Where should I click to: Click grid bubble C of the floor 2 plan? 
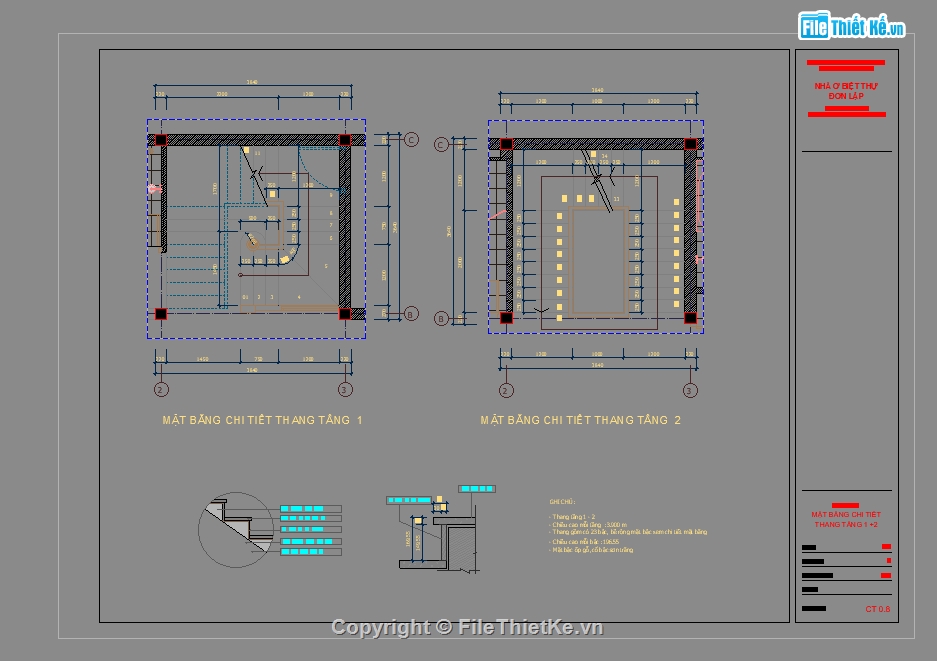click(441, 145)
